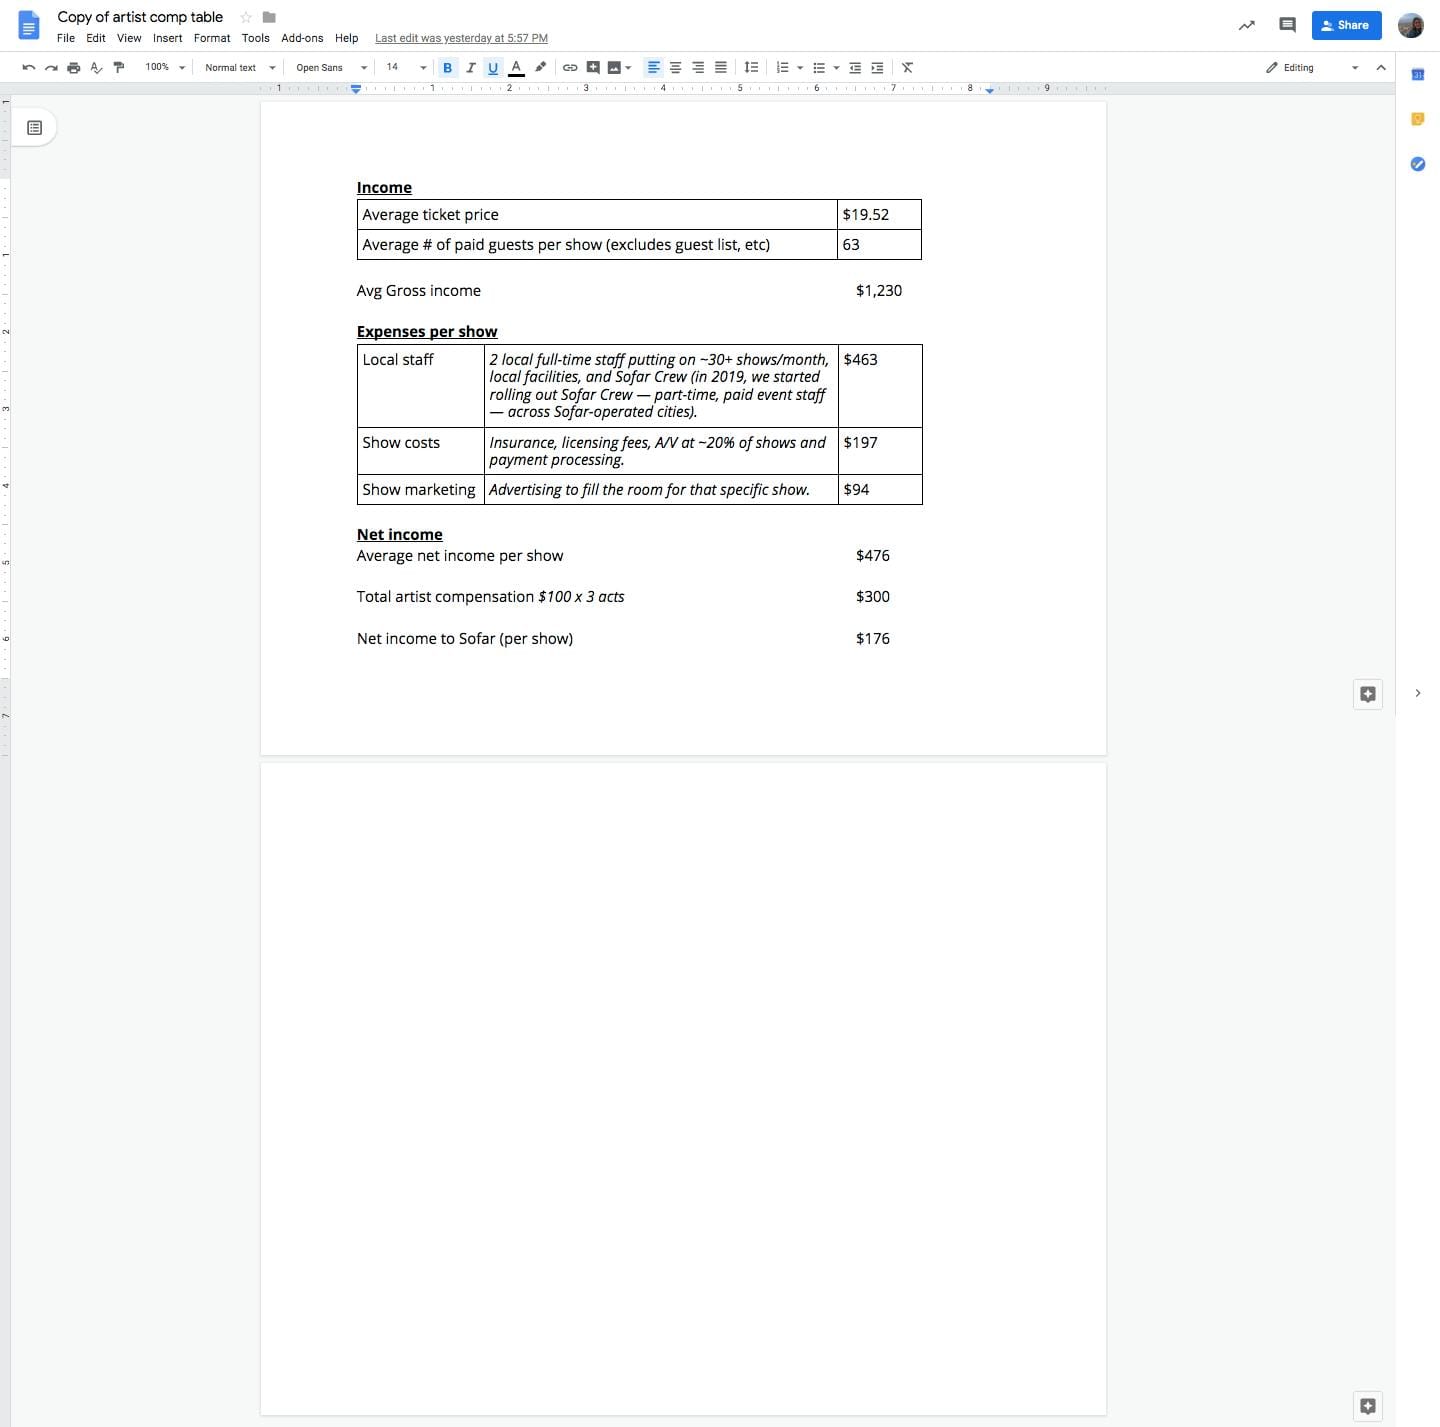Hide the menus with the up chevron

pyautogui.click(x=1381, y=68)
